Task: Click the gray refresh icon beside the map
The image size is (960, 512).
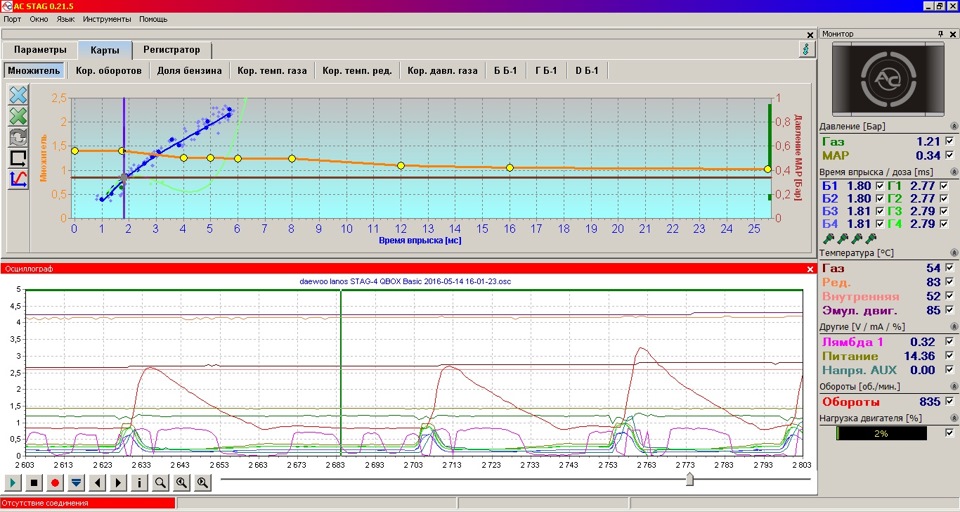Action: 18,137
